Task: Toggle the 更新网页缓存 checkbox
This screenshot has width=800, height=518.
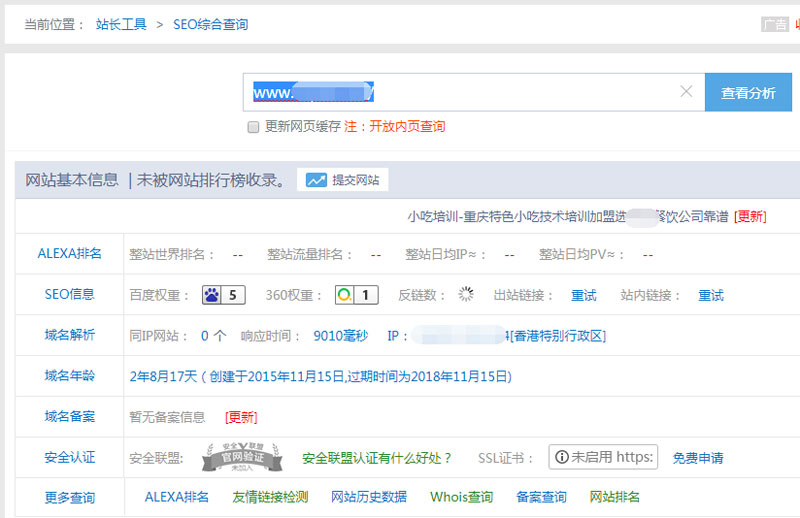Action: tap(253, 127)
